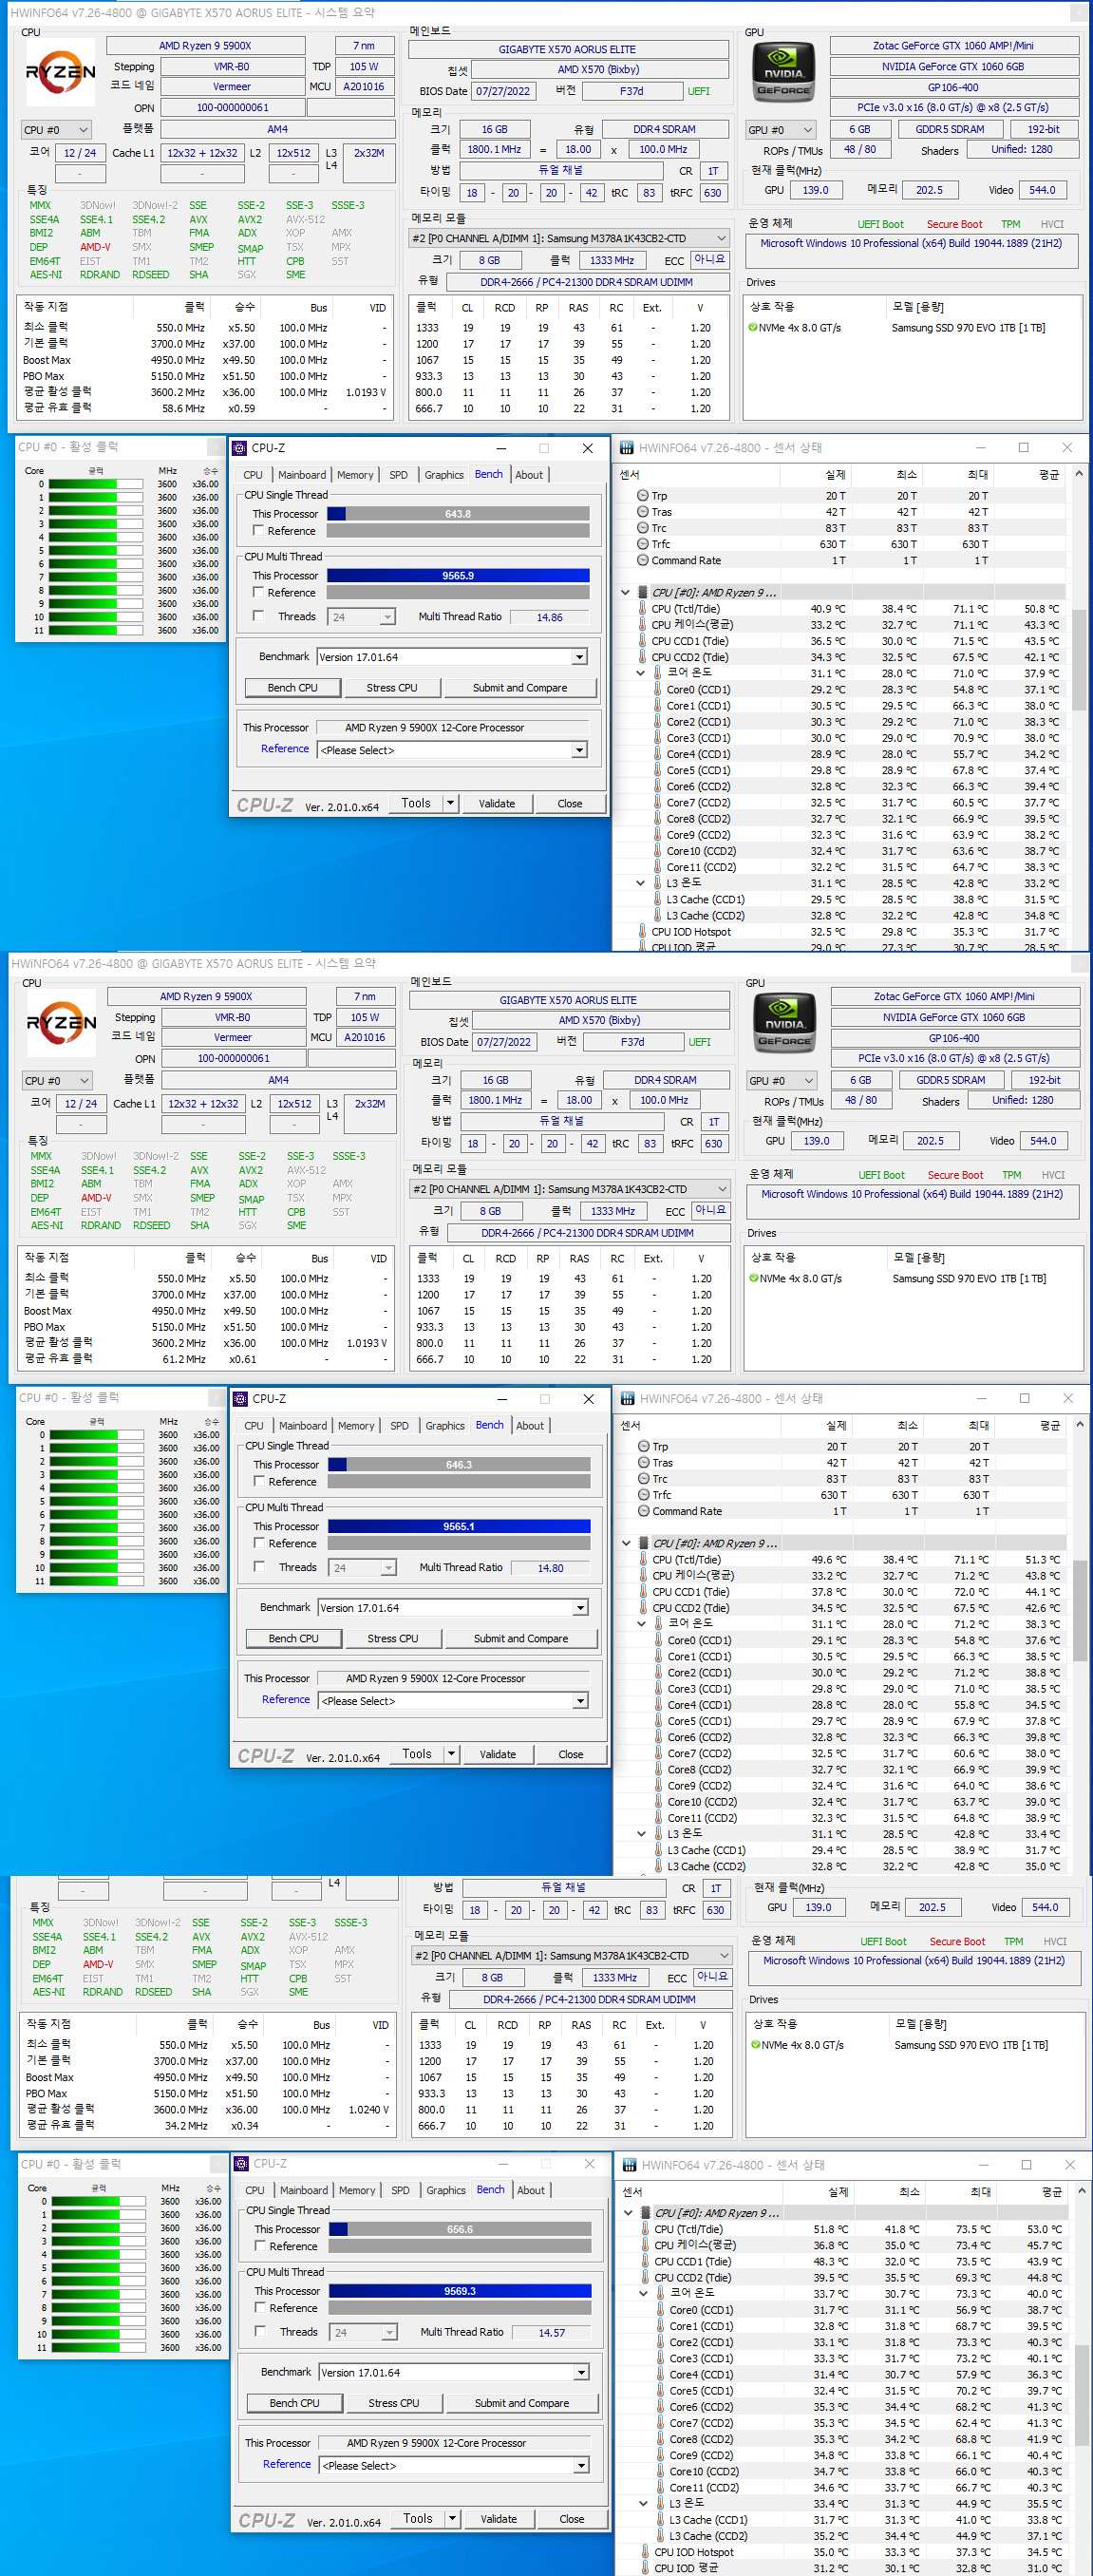
Task: Collapse the 코어 온도 group in the Tctl 49.6 °C sensor window
Action: click(642, 1624)
